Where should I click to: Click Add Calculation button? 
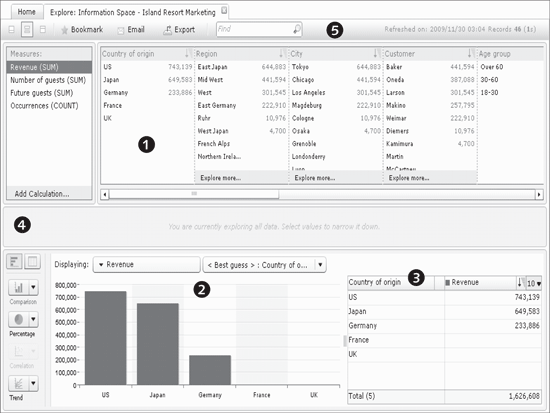(x=42, y=194)
